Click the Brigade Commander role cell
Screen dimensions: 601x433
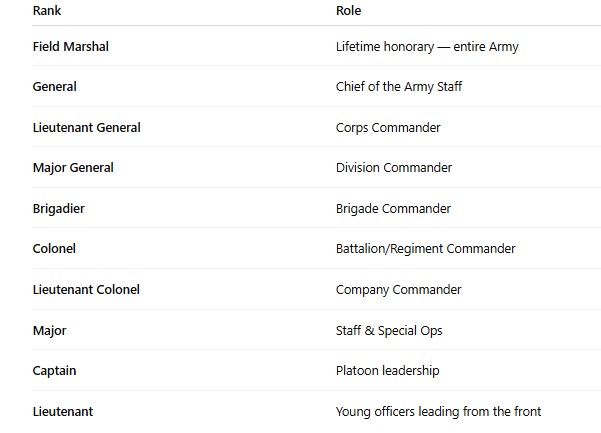coord(393,209)
